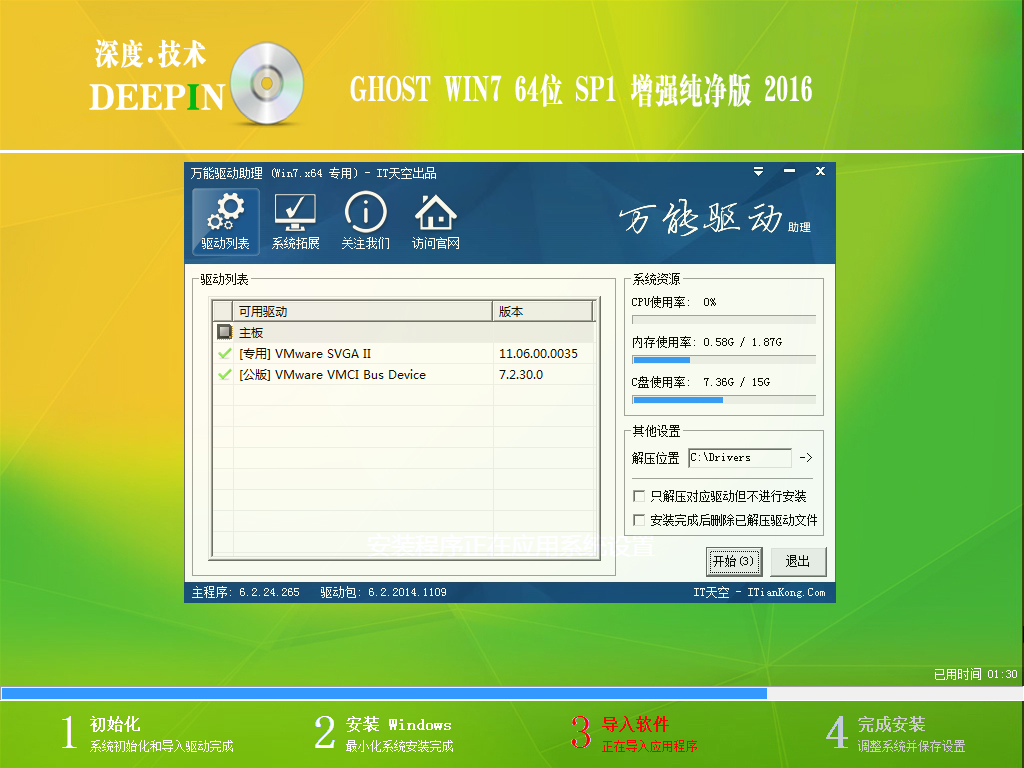Close the 万能驱动助理 window

[820, 171]
